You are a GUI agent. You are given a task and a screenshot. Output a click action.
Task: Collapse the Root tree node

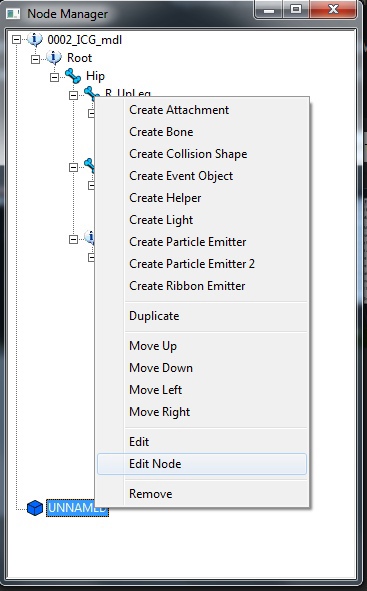coord(35,59)
